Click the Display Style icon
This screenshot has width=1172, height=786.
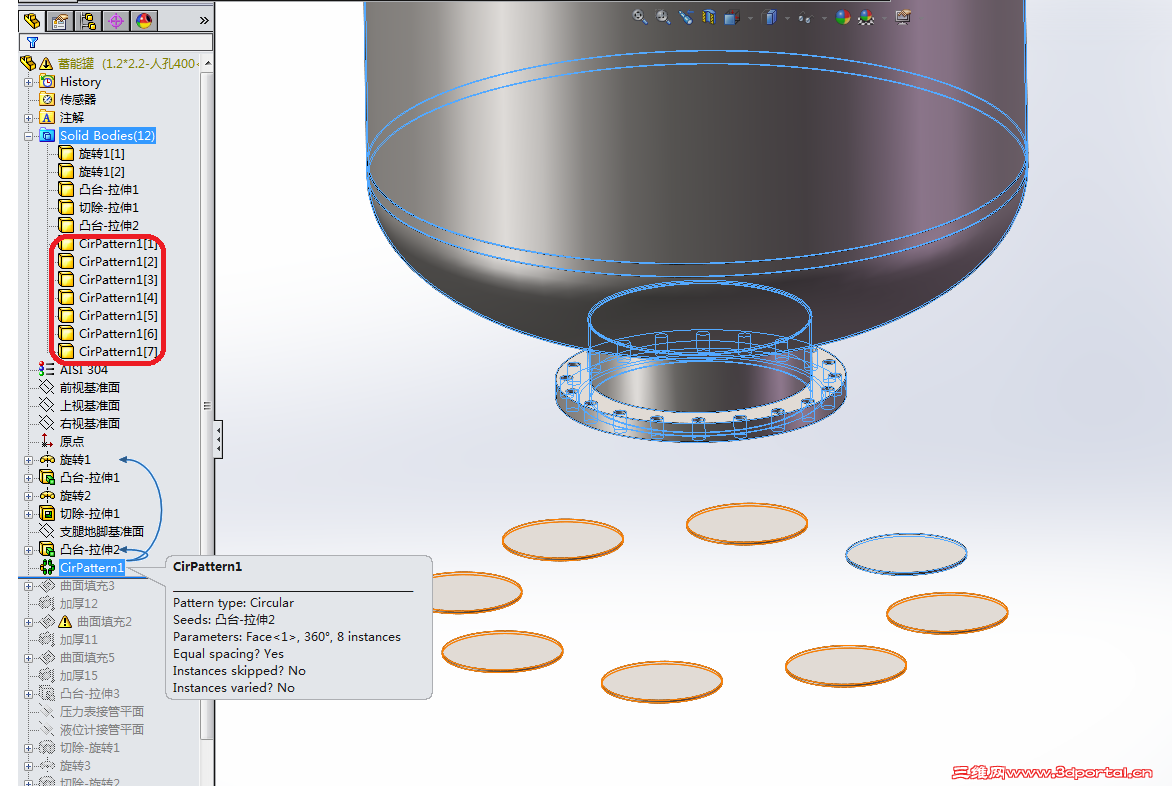(x=769, y=16)
